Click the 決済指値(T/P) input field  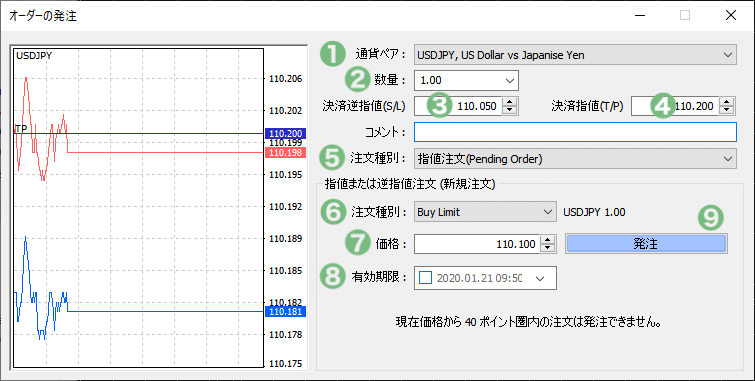675,106
